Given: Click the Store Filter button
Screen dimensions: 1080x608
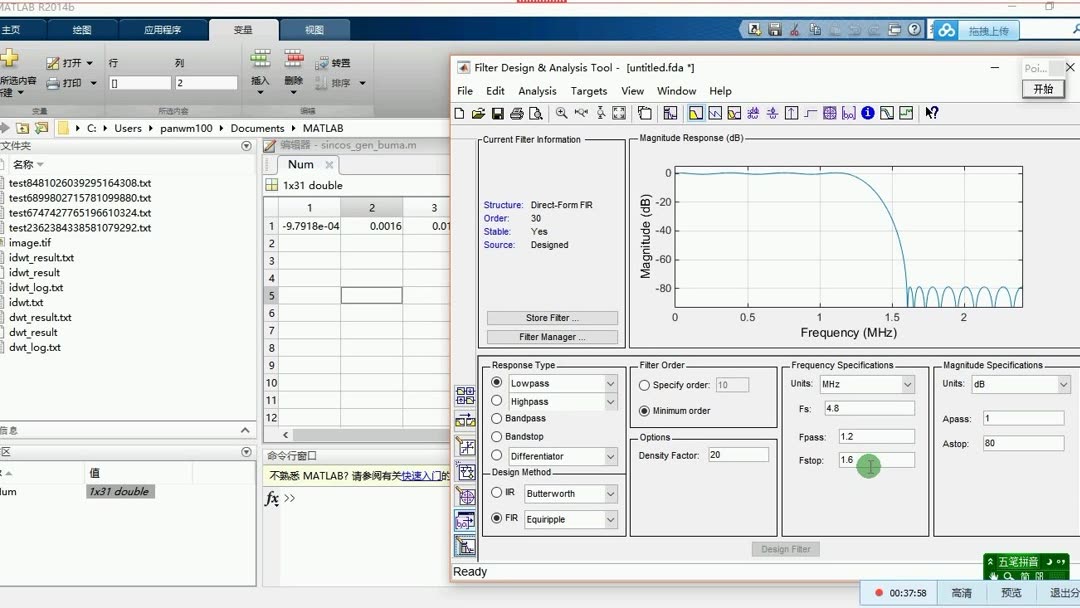Looking at the screenshot, I should tap(552, 318).
